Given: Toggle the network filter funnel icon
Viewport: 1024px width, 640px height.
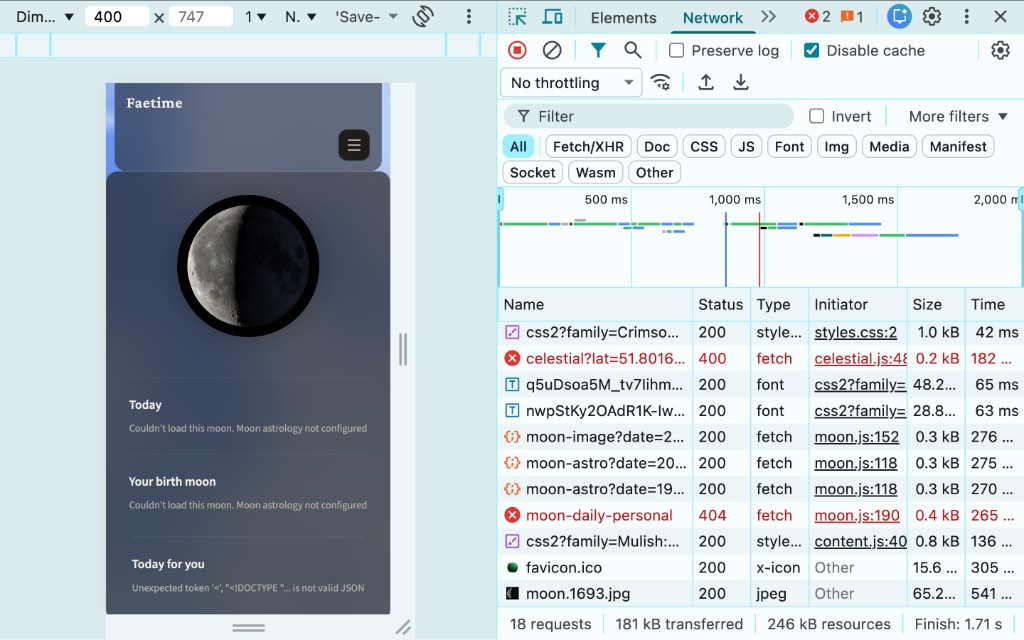Looking at the screenshot, I should (598, 50).
